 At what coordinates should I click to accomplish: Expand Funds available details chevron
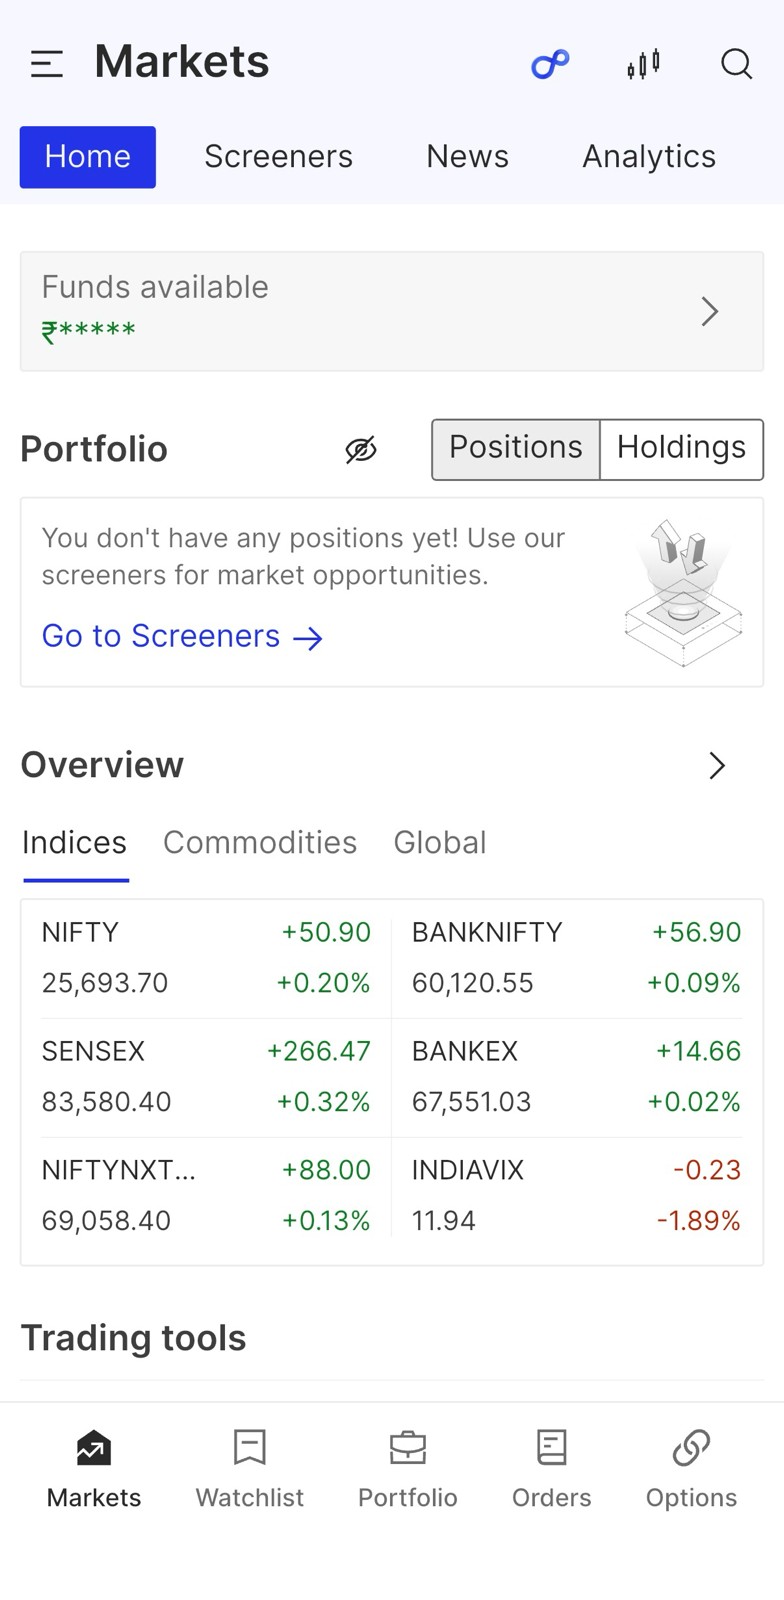[710, 312]
